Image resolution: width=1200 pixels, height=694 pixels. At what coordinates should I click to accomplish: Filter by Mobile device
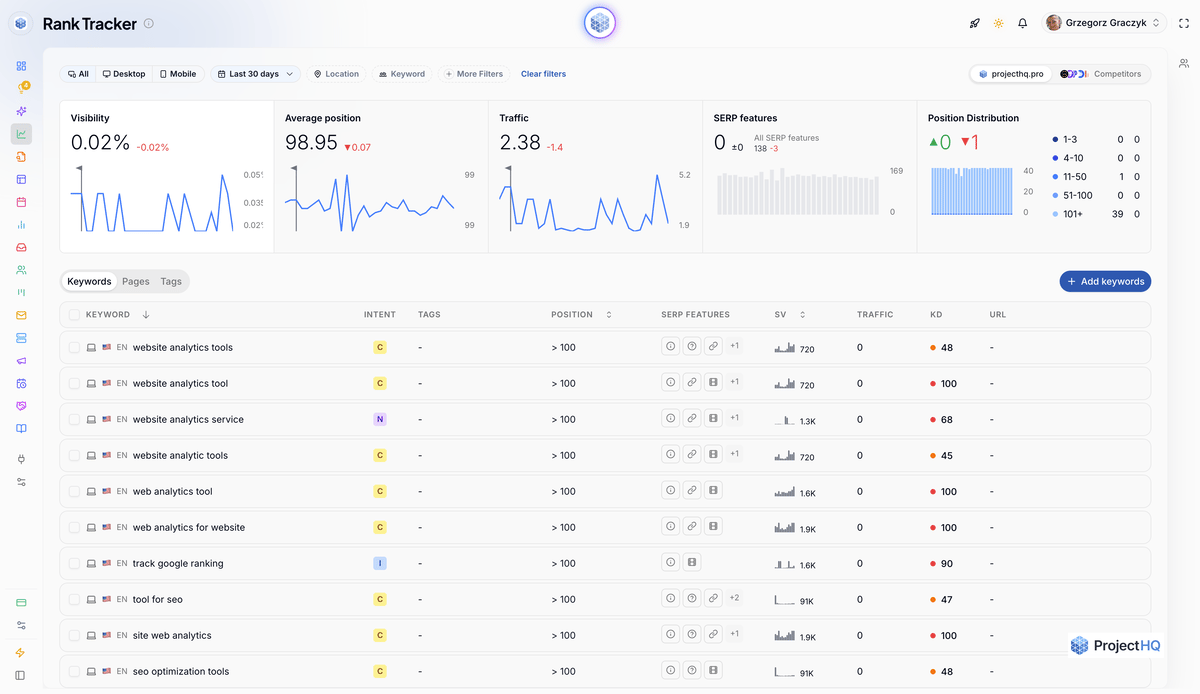pyautogui.click(x=178, y=74)
